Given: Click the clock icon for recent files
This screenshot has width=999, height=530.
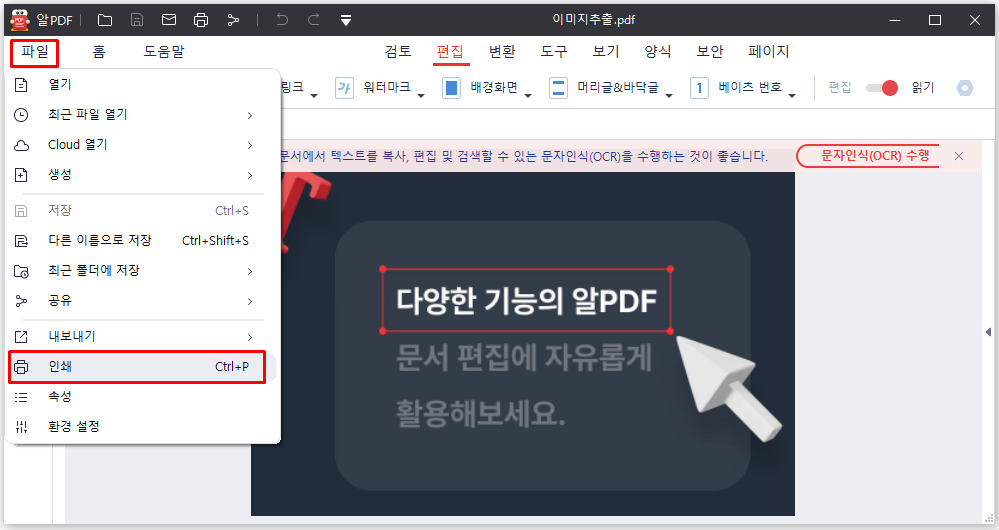Looking at the screenshot, I should (x=21, y=115).
